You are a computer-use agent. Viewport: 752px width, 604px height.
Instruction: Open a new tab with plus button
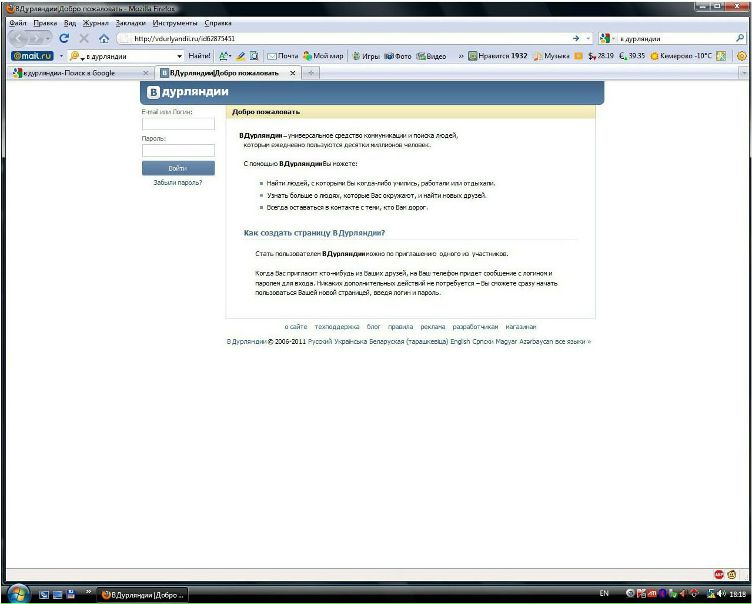[x=311, y=73]
